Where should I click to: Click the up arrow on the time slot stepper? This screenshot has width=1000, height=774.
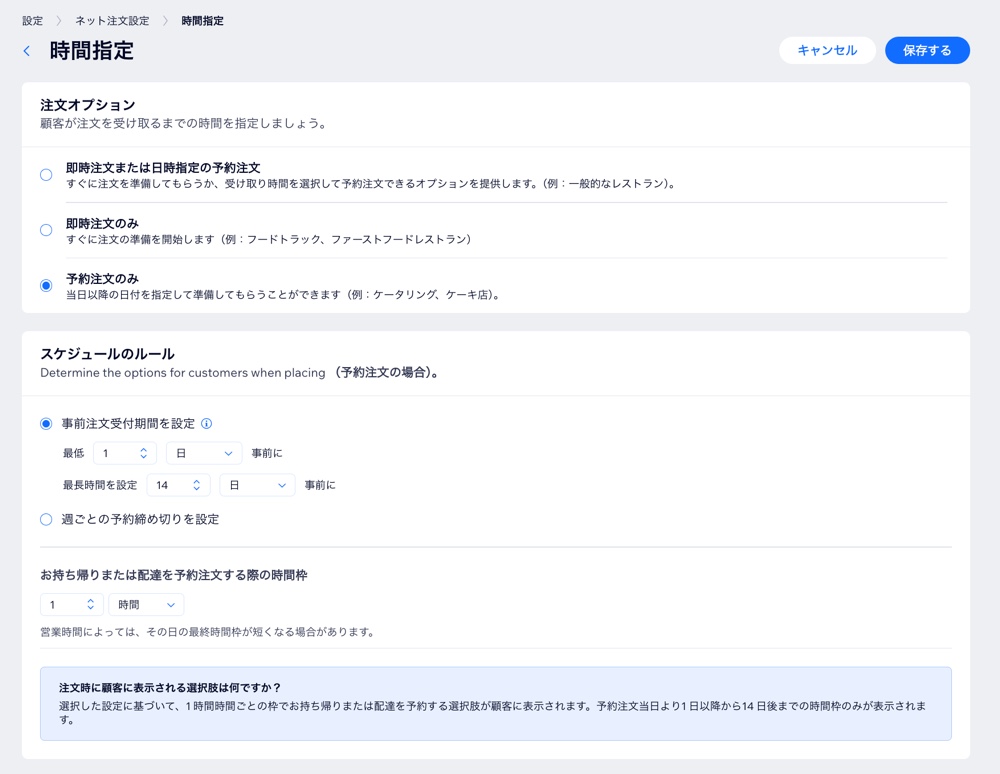tap(88, 600)
